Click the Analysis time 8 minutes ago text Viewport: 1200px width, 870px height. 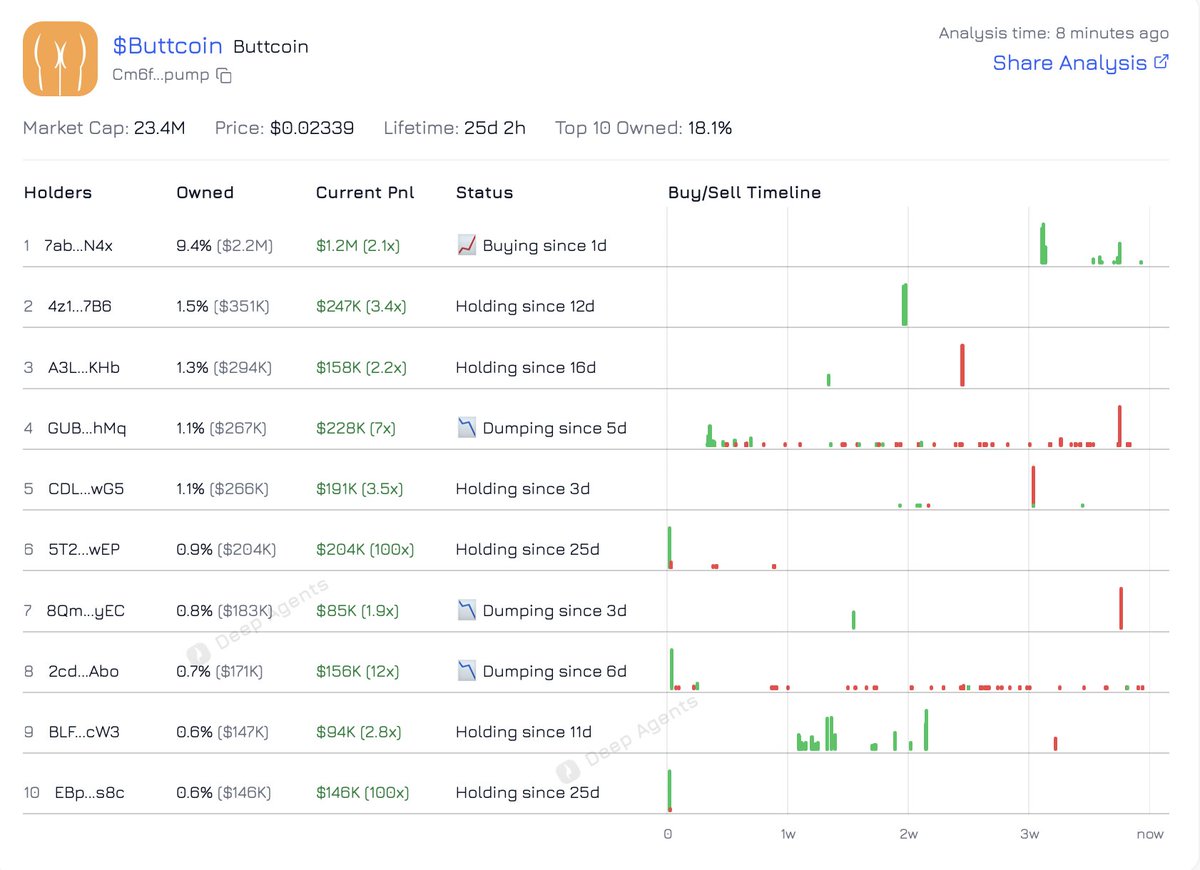point(1054,33)
